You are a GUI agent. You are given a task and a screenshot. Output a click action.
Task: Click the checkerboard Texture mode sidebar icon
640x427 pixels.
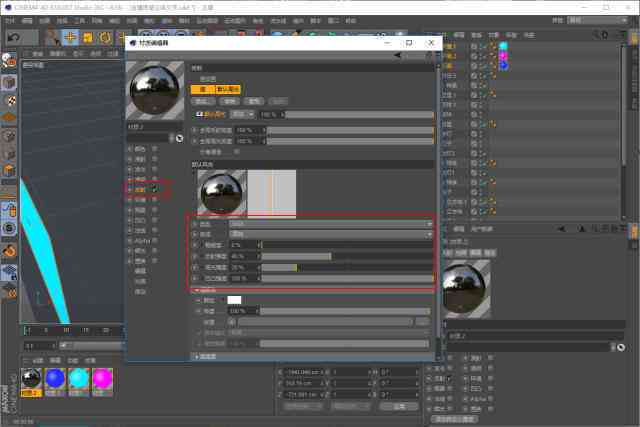click(x=9, y=100)
